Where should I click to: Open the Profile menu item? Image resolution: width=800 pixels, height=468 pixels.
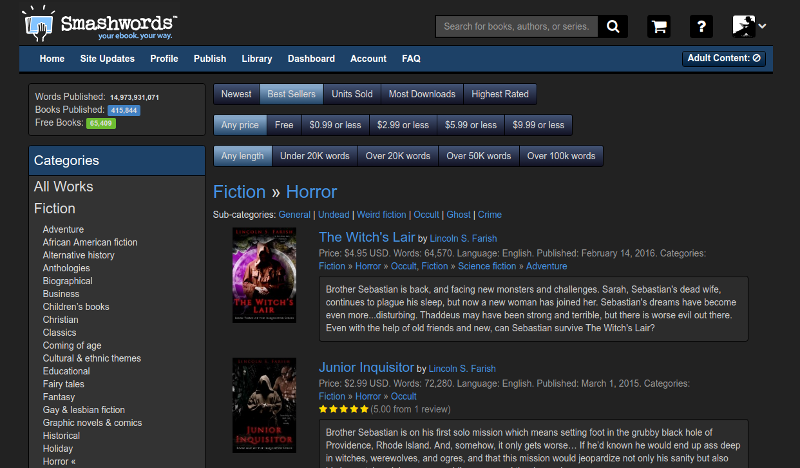pyautogui.click(x=164, y=59)
